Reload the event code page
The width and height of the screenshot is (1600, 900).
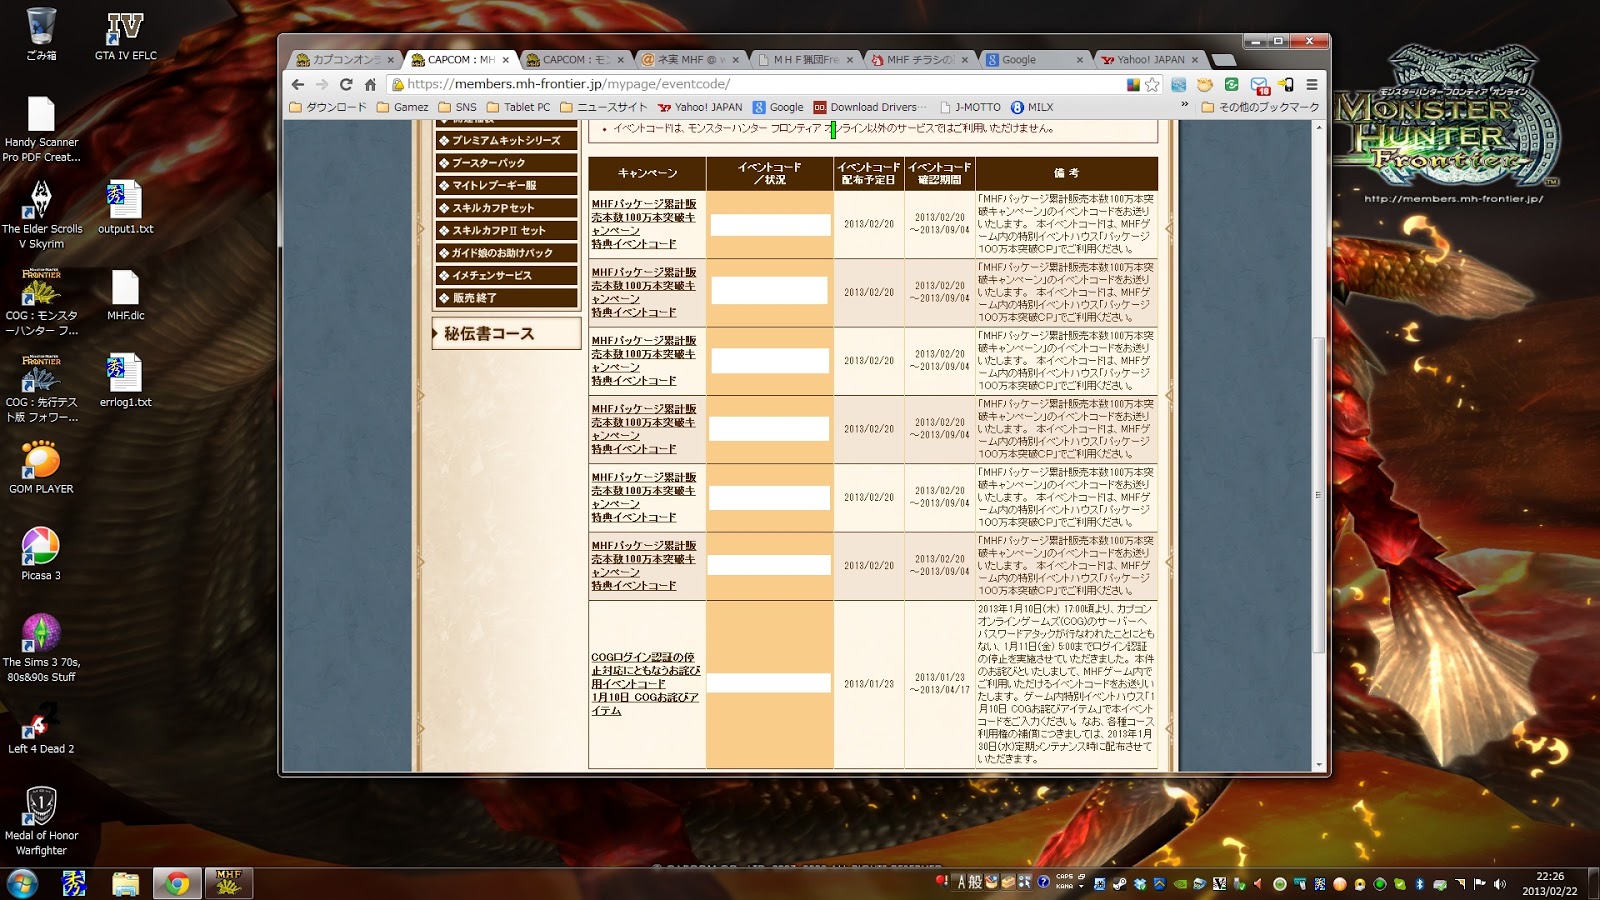tap(346, 84)
